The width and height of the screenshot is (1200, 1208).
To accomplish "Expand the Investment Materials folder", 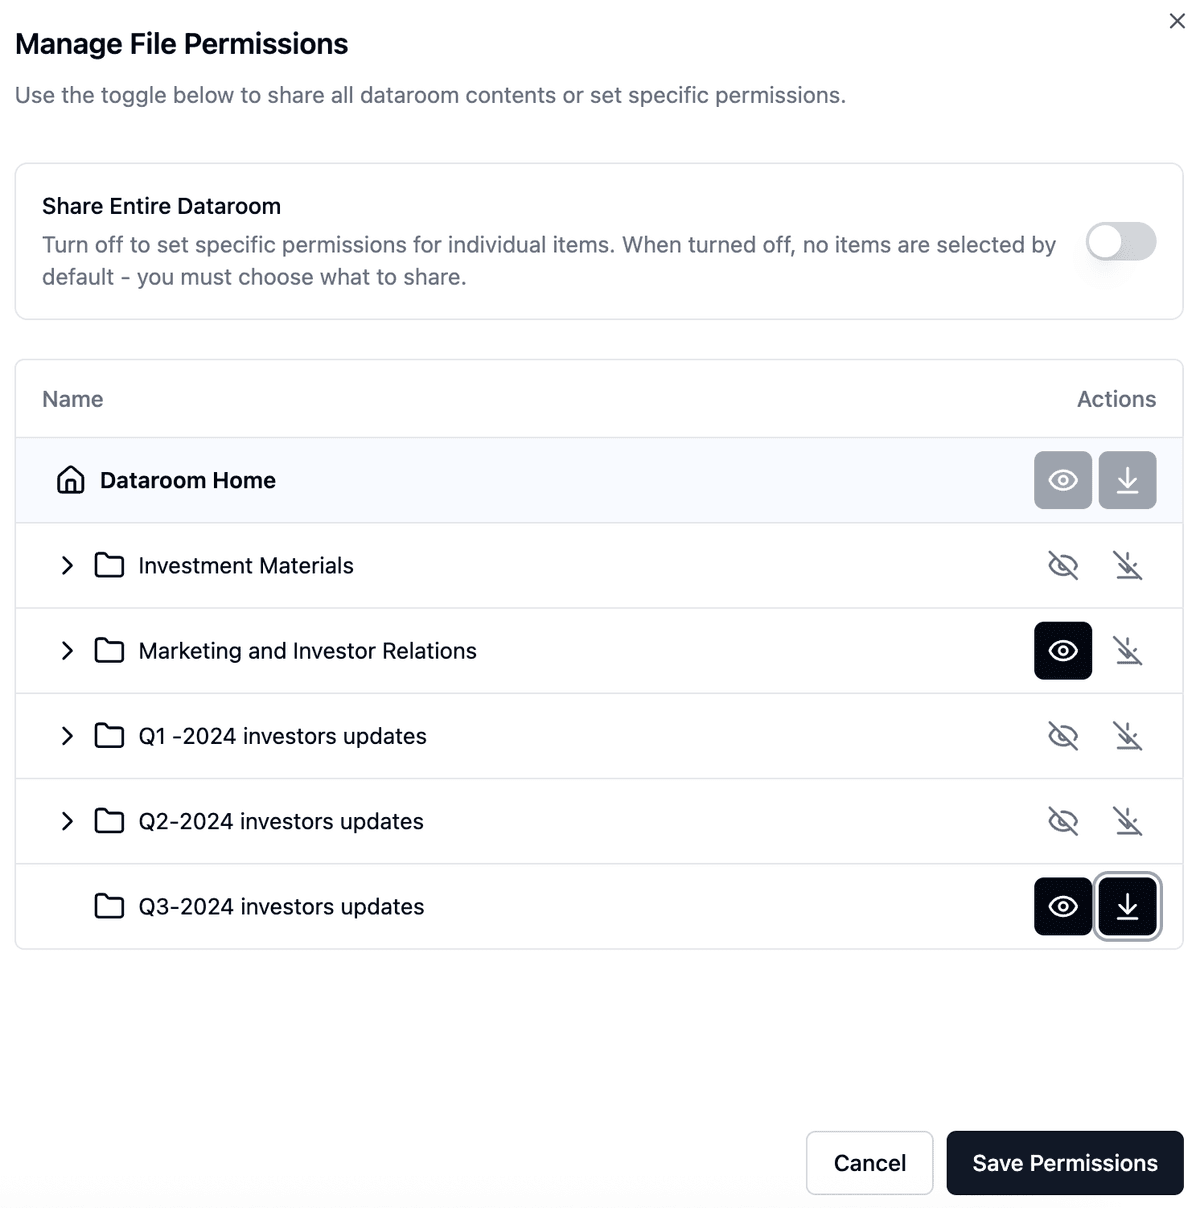I will 67,566.
